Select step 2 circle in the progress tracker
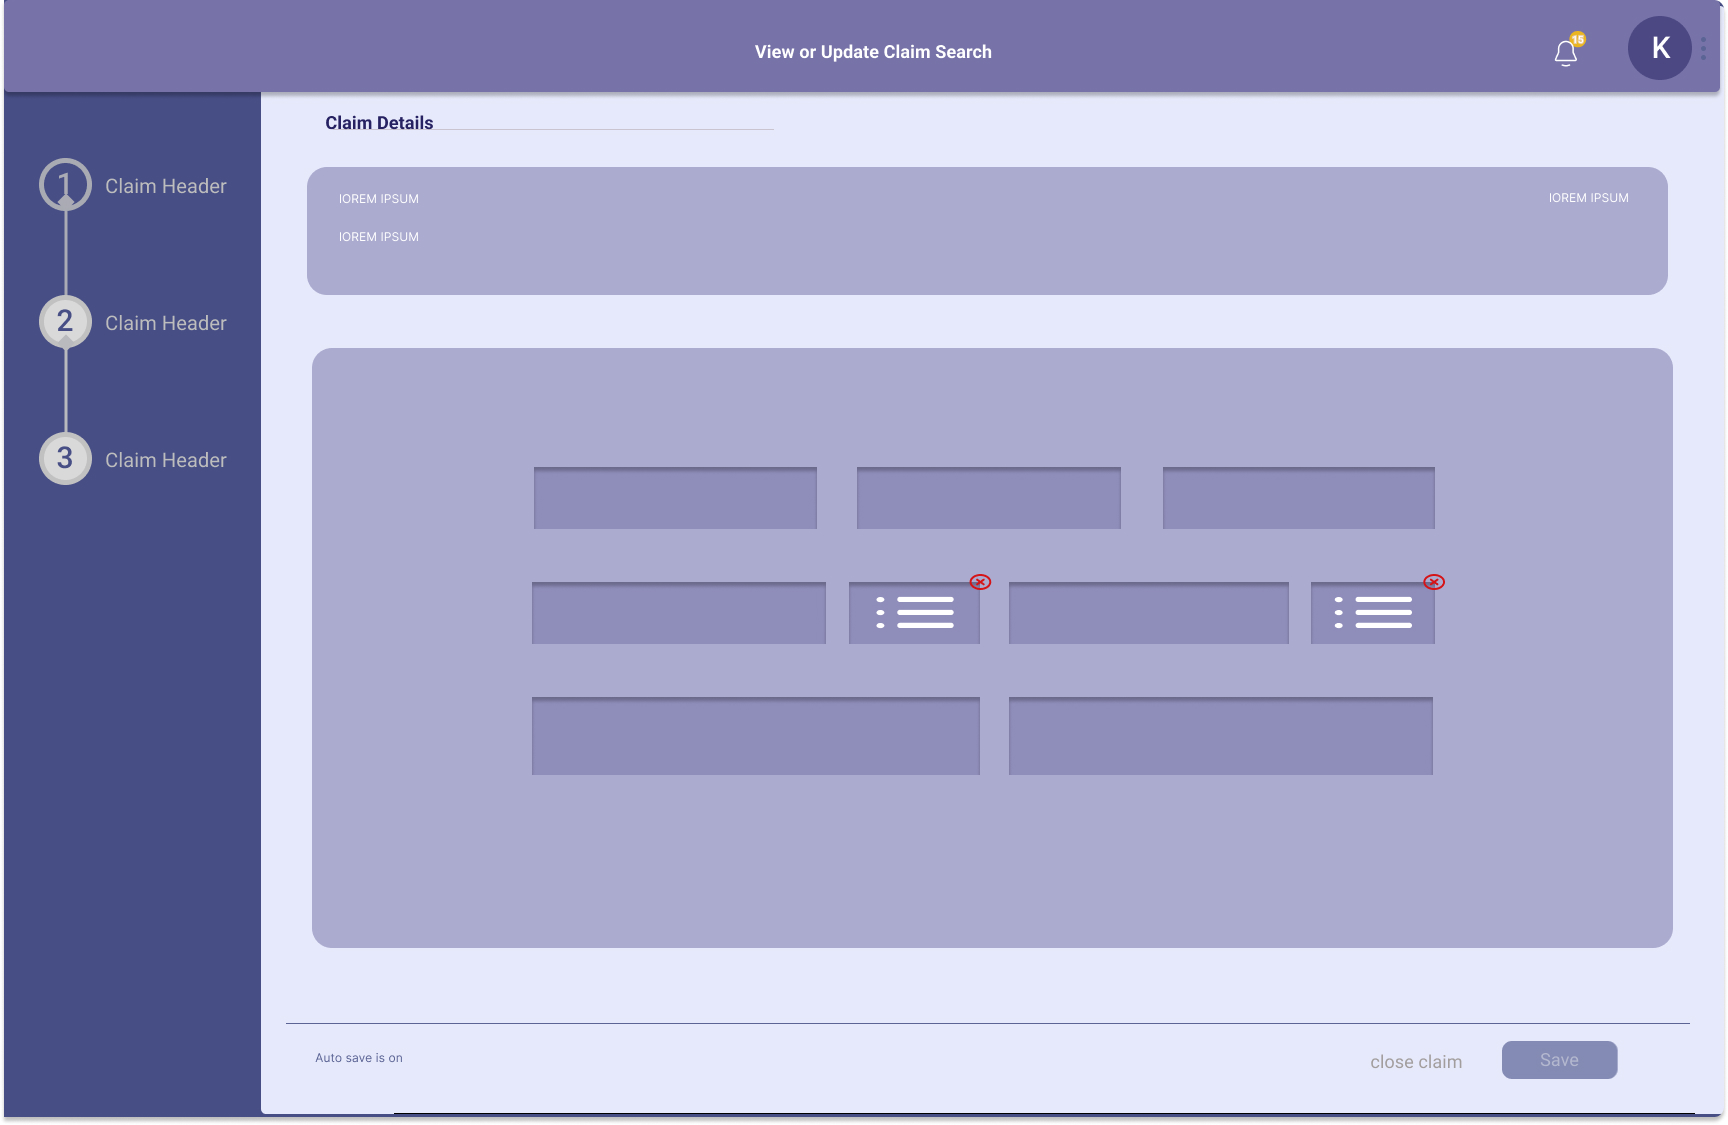 [x=64, y=322]
